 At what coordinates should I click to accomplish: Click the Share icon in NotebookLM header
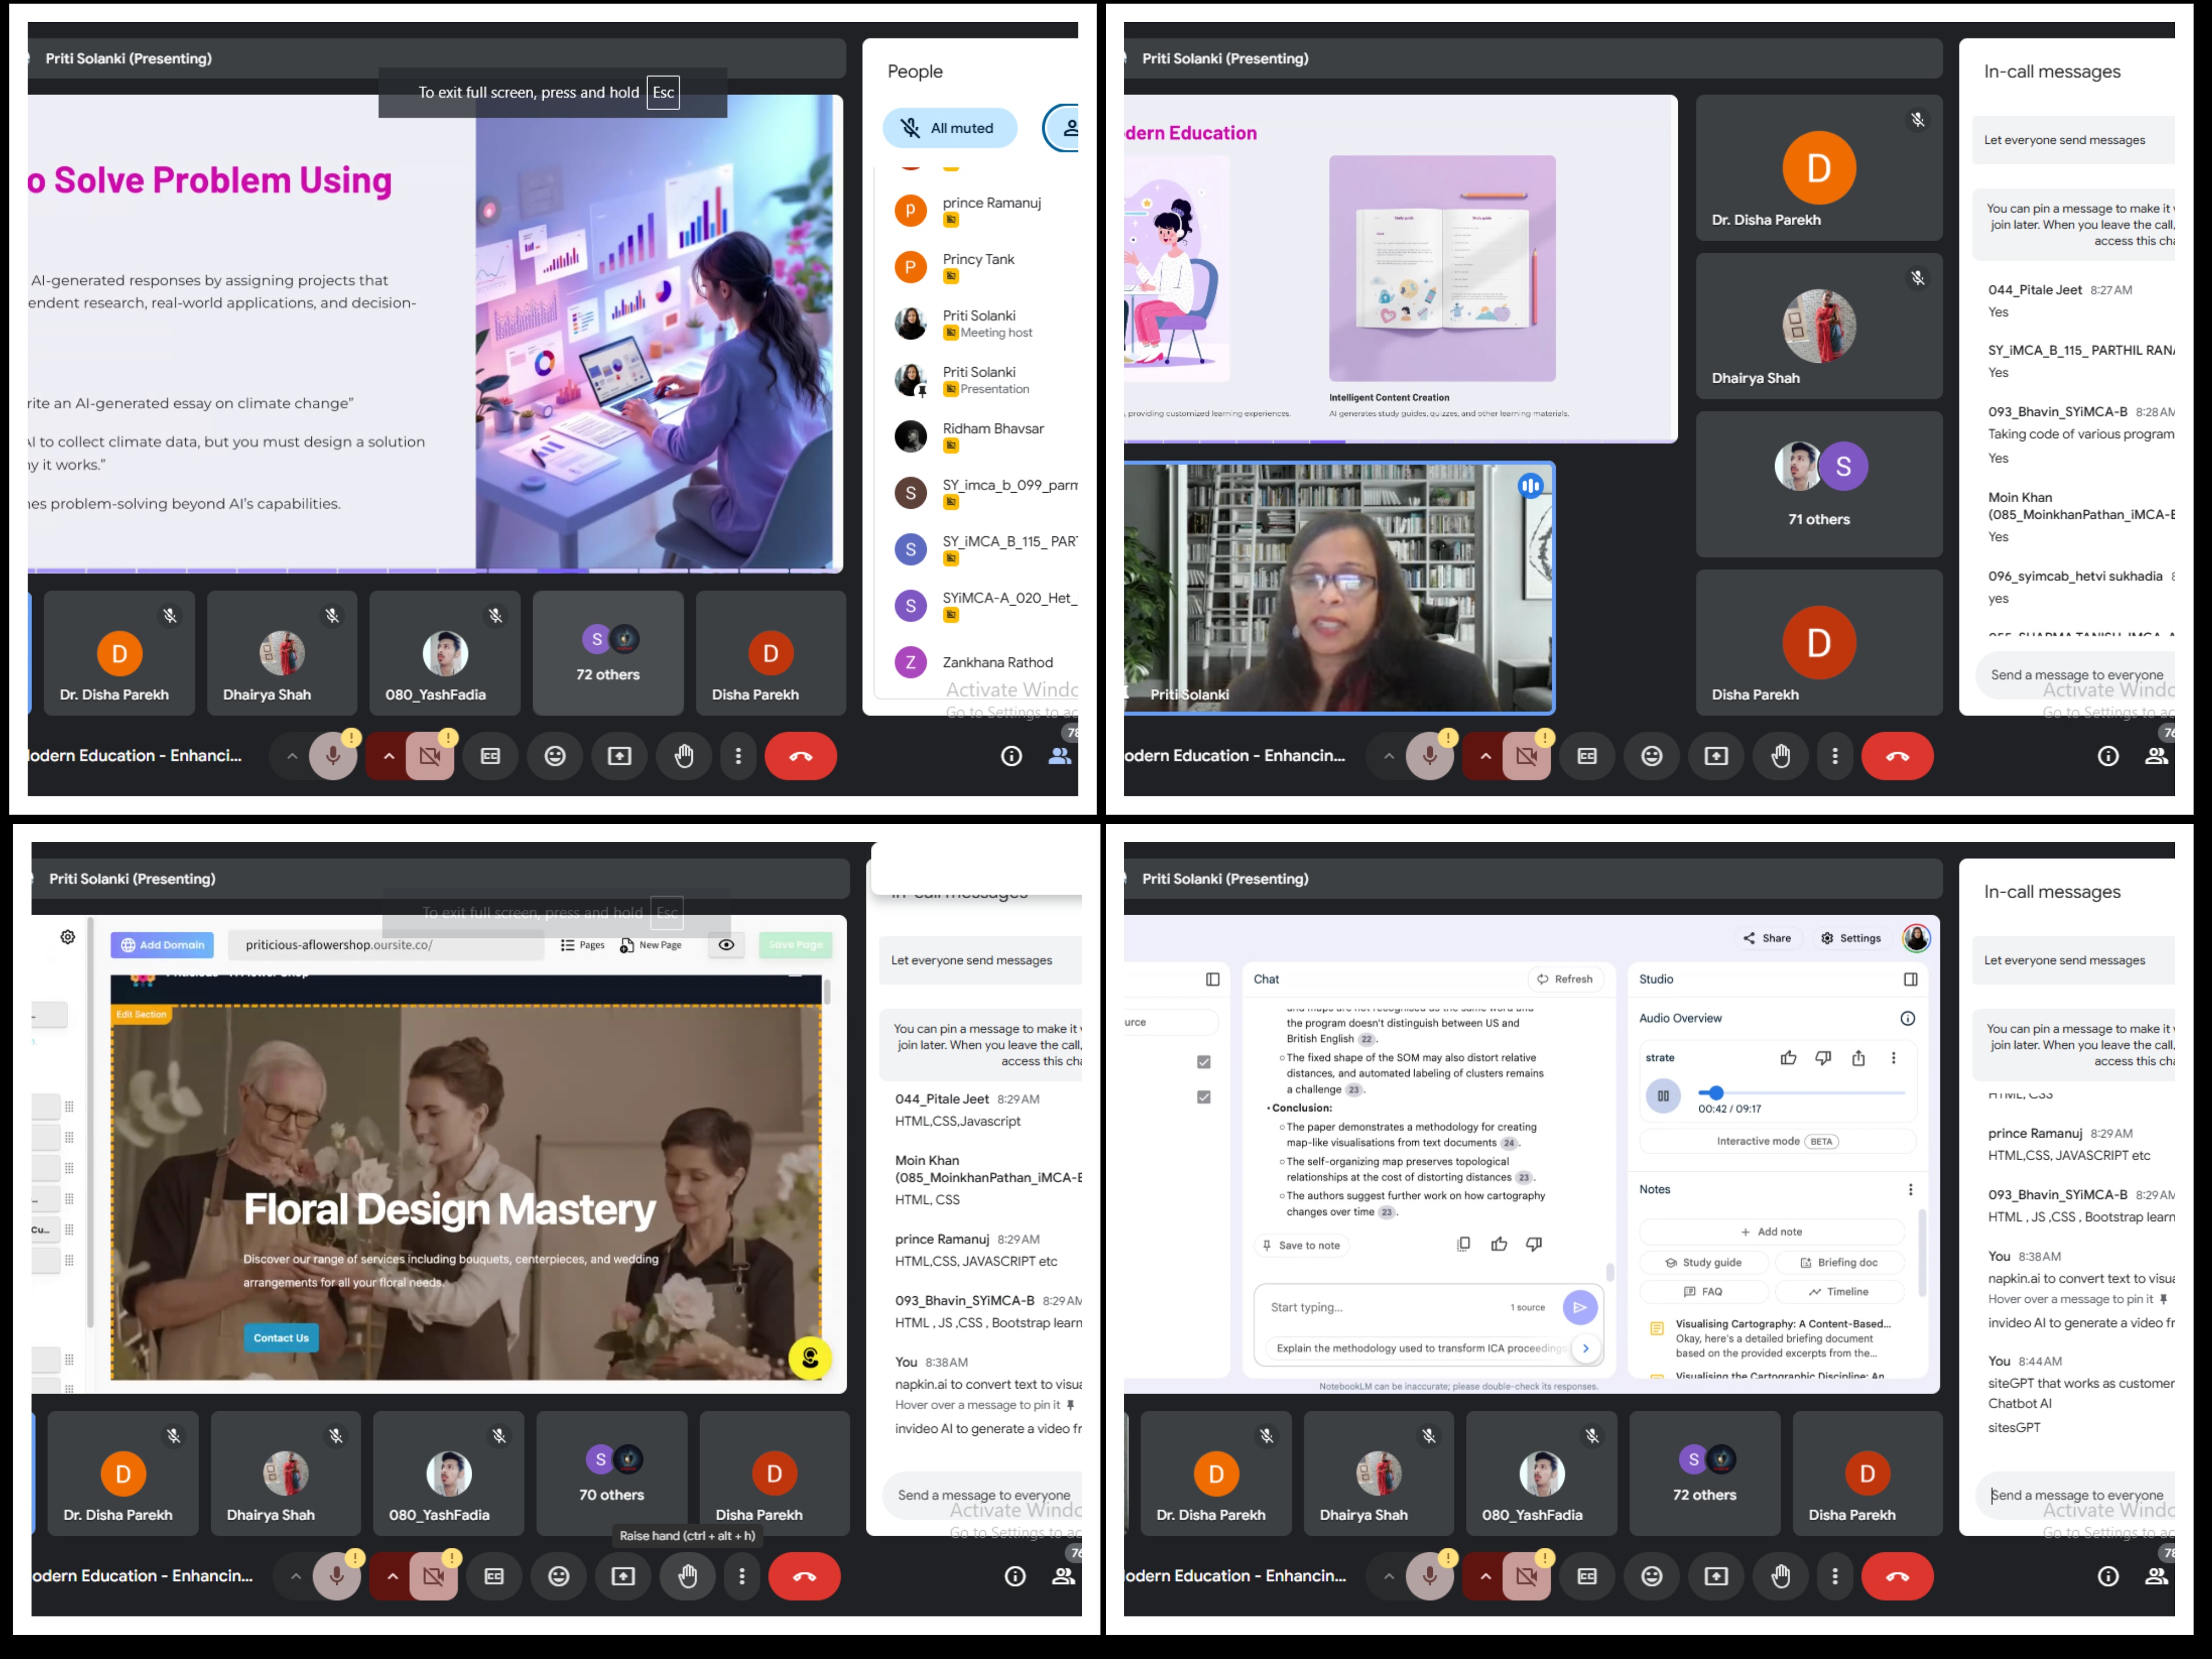(x=1749, y=938)
